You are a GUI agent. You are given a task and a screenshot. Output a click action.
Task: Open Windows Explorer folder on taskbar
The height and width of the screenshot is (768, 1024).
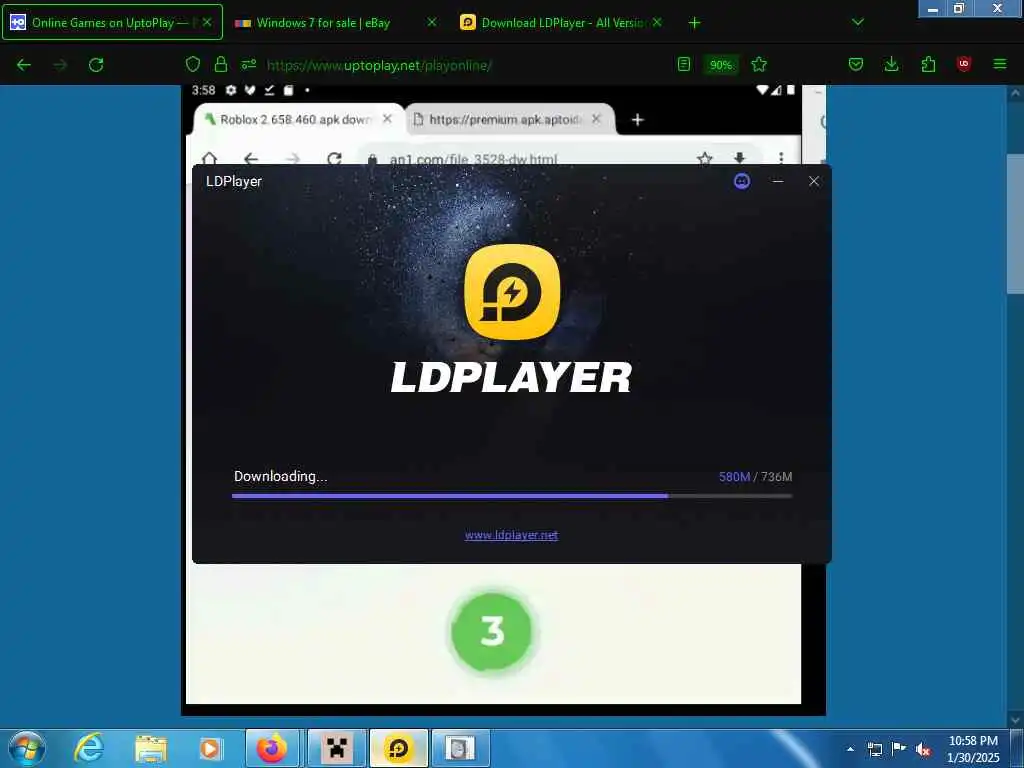(x=151, y=748)
